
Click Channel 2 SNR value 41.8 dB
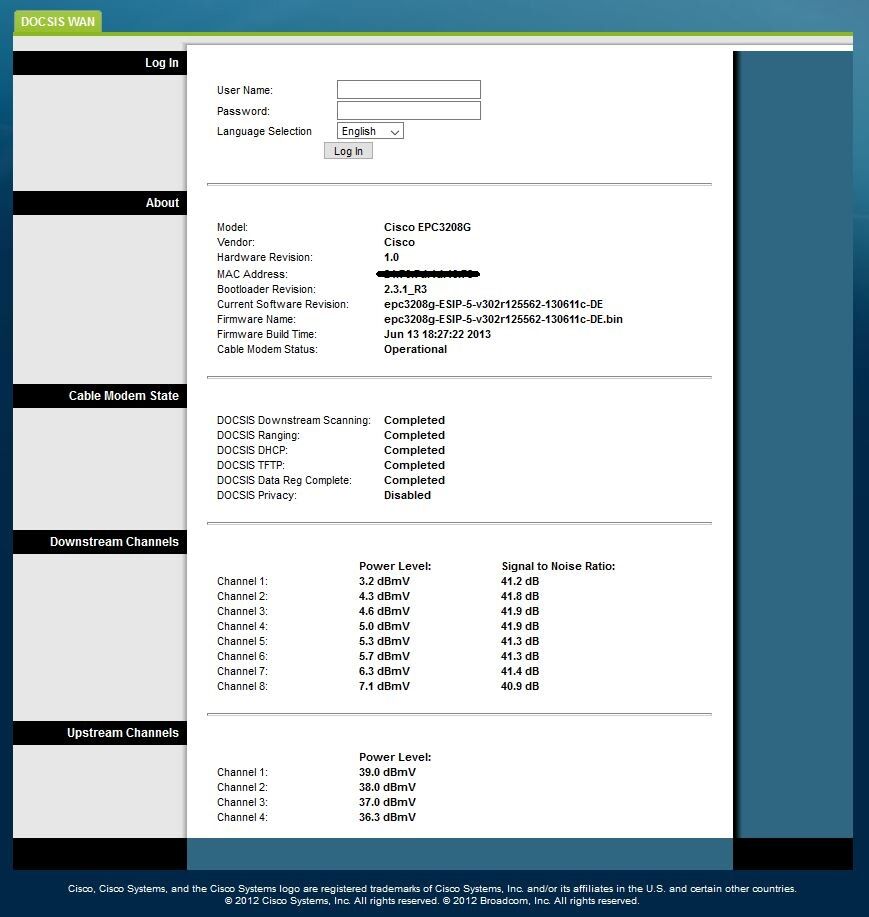pyautogui.click(x=520, y=597)
